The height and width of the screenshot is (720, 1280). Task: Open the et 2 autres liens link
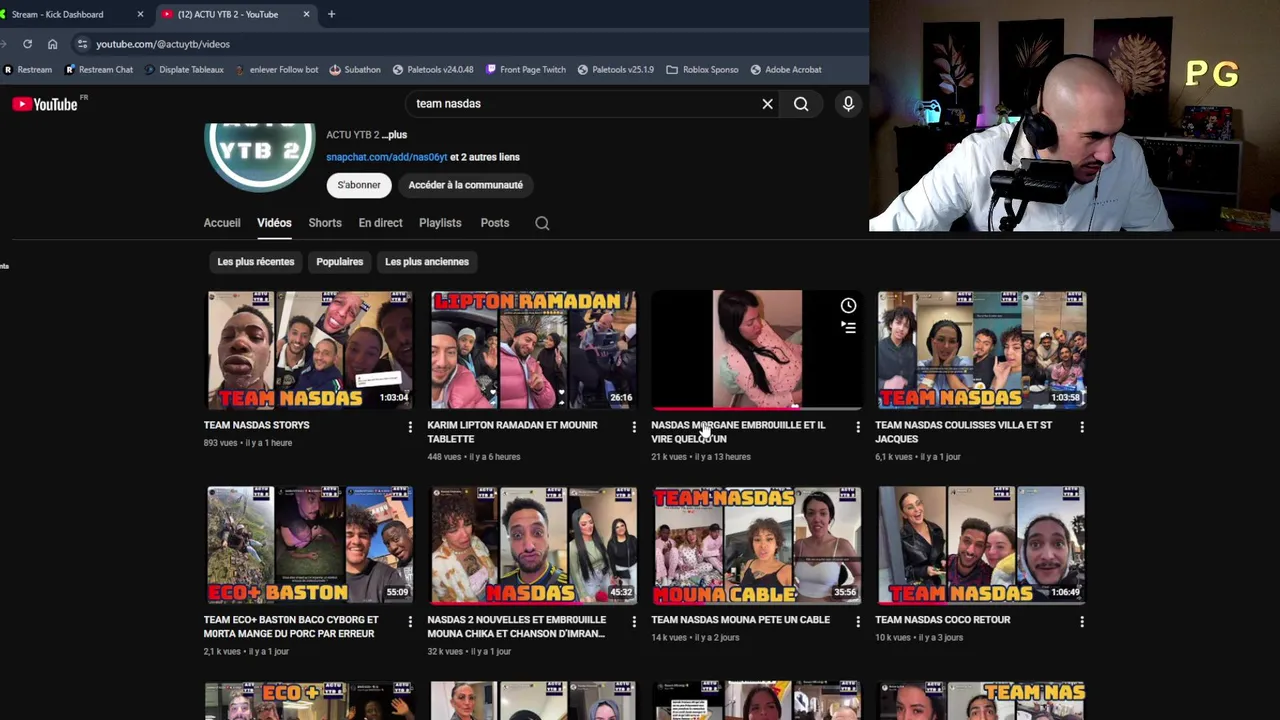485,157
